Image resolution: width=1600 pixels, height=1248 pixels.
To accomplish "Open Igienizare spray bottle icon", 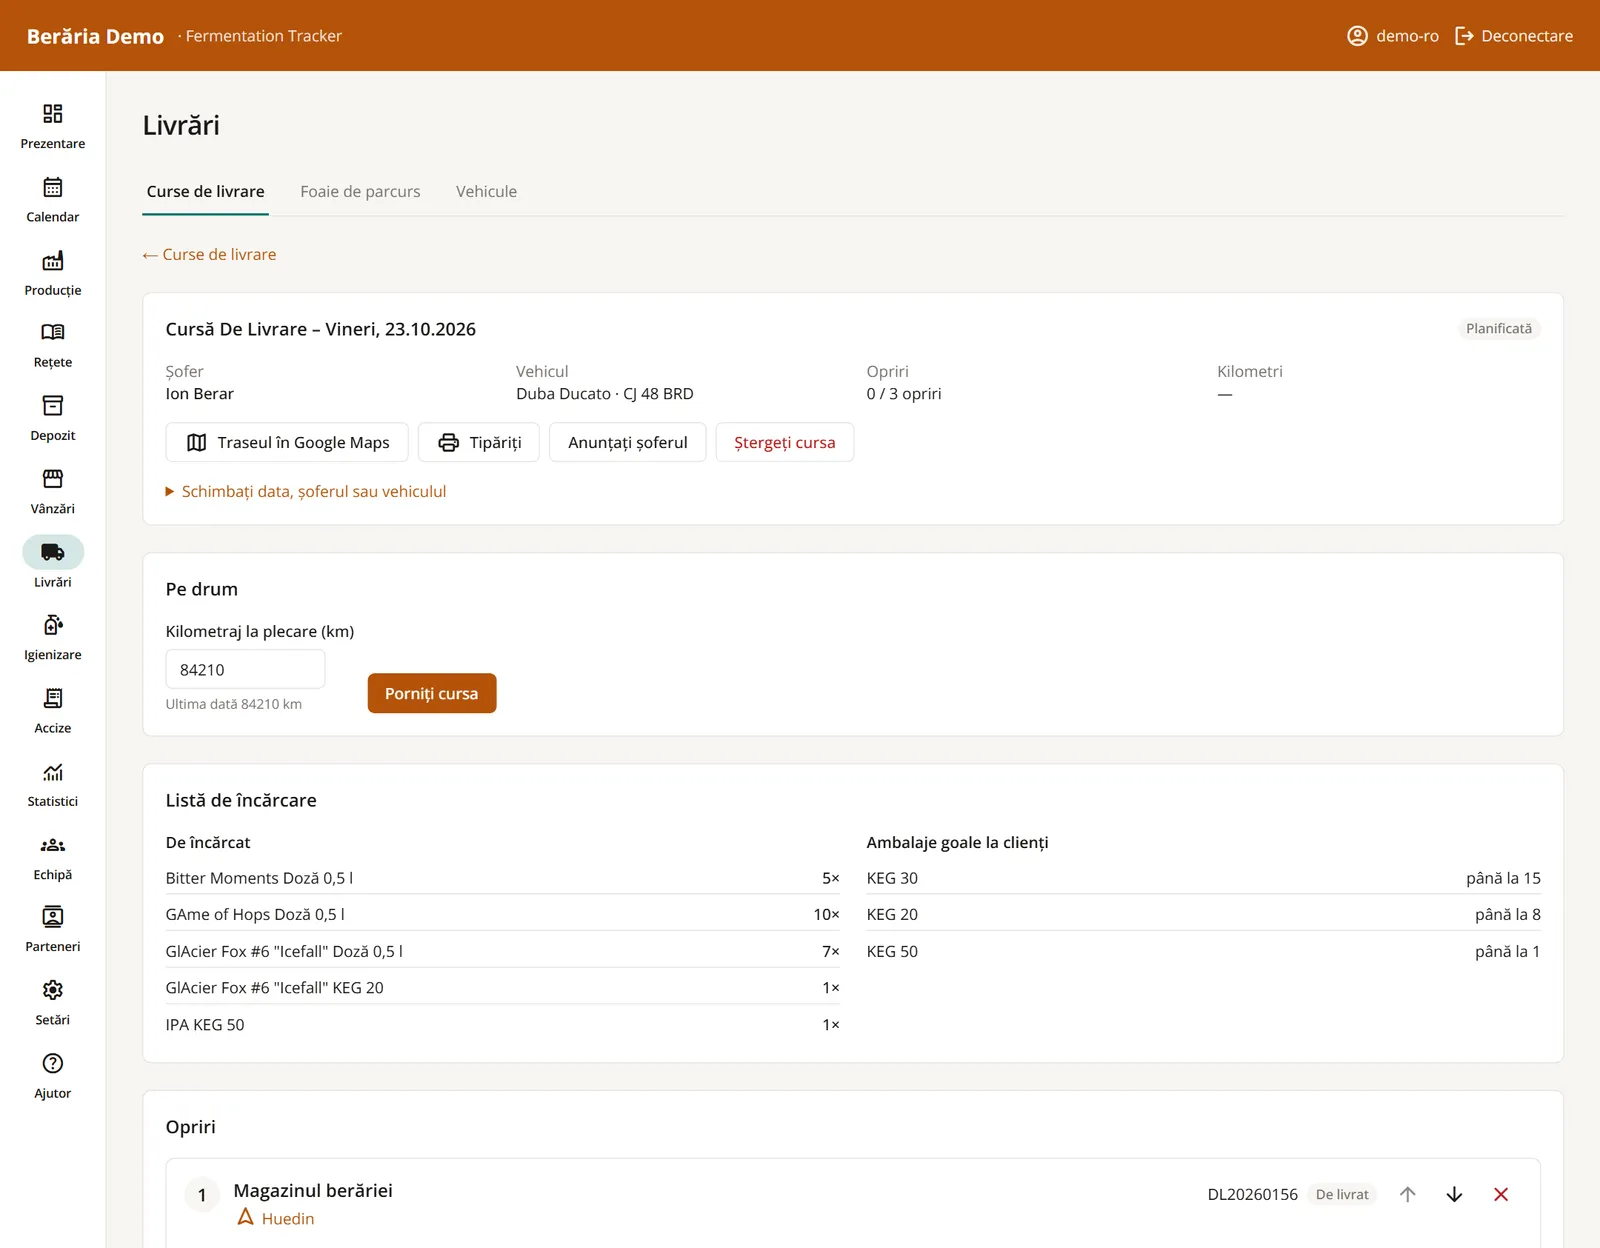I will 53,625.
